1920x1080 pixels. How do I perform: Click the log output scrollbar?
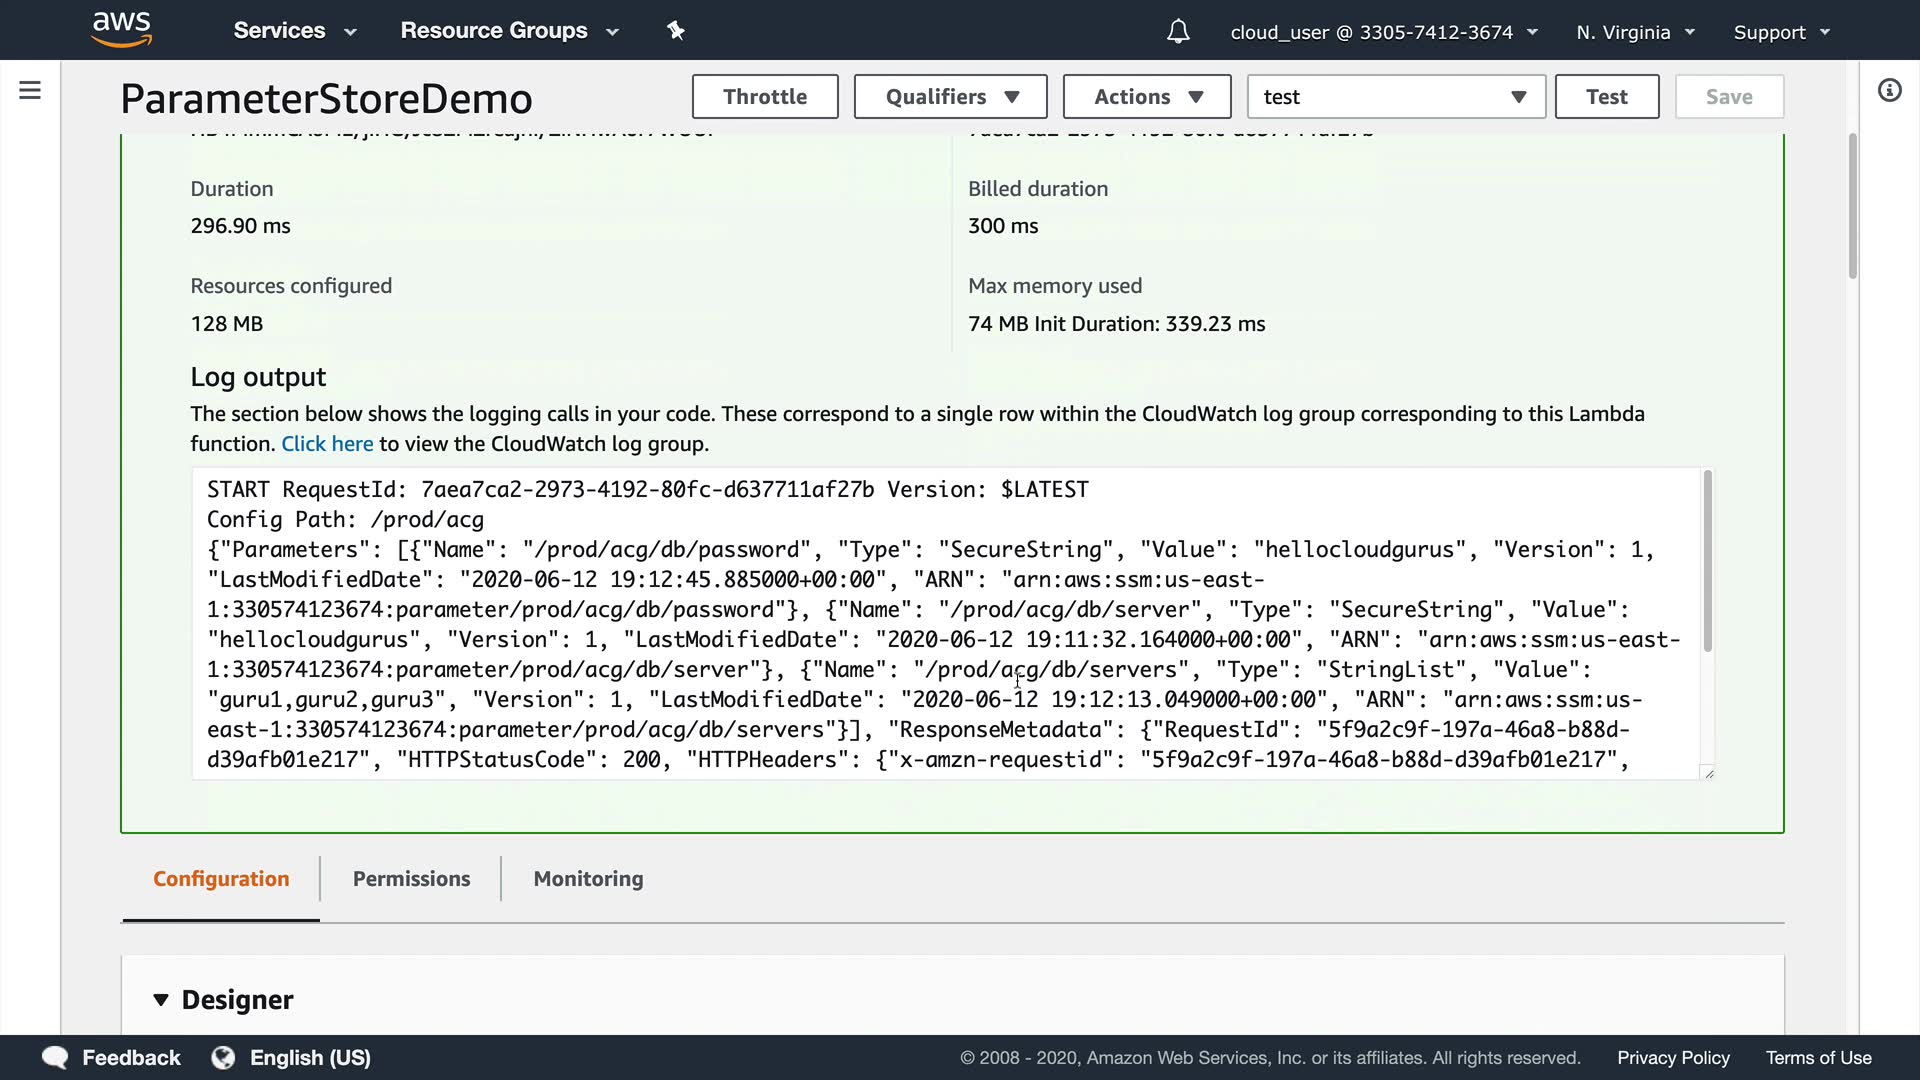click(x=1707, y=560)
